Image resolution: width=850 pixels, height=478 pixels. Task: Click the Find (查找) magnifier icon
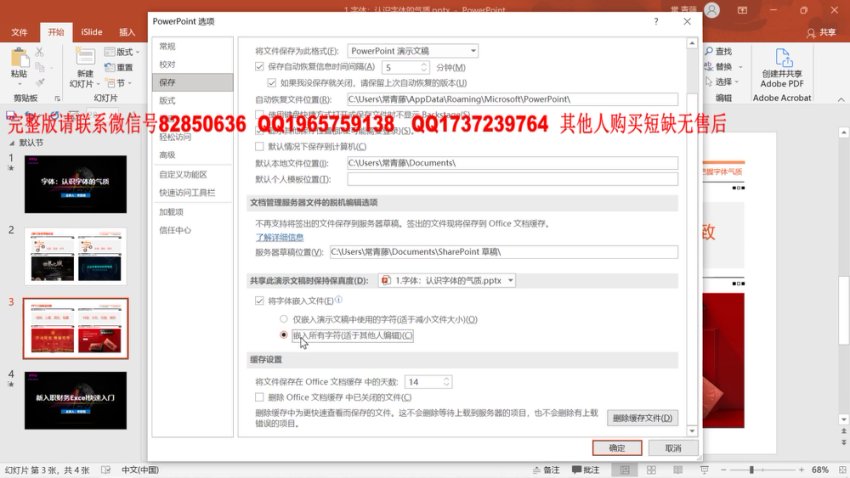click(707, 51)
